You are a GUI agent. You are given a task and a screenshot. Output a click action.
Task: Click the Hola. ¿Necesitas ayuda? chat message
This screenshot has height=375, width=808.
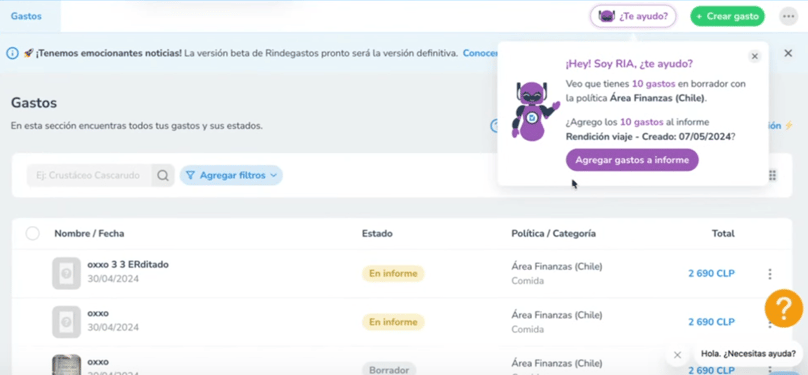coord(748,354)
